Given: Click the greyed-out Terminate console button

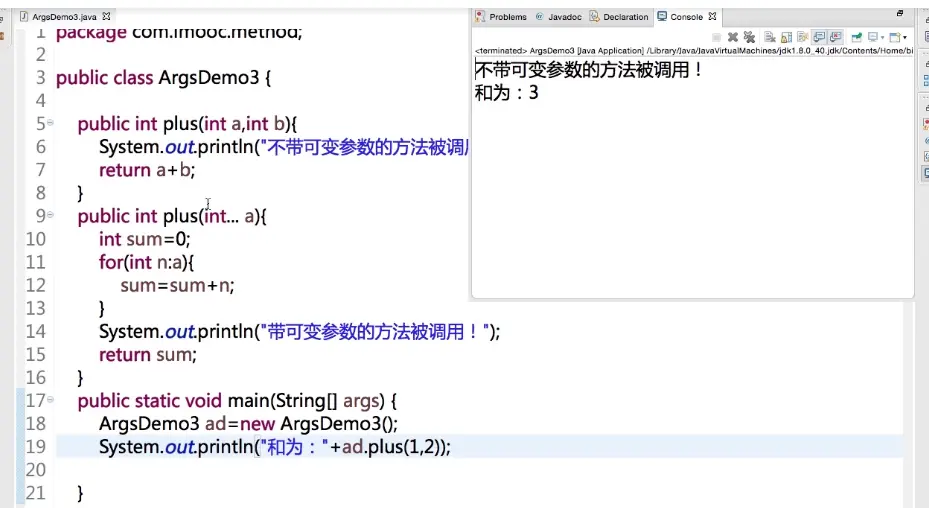Looking at the screenshot, I should click(x=716, y=37).
